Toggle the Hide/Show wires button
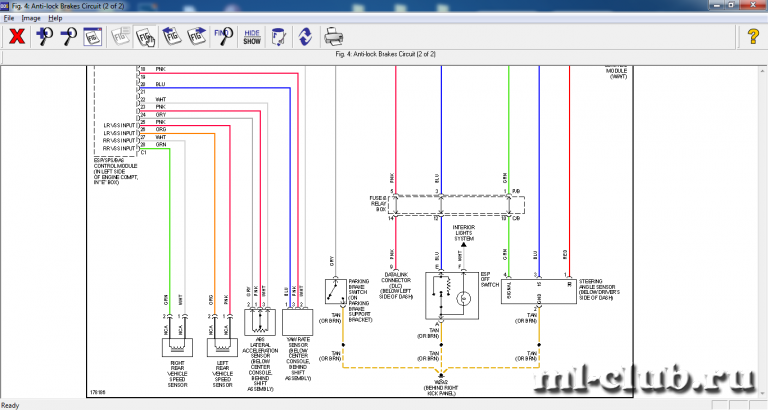This screenshot has width=768, height=410. (x=252, y=37)
